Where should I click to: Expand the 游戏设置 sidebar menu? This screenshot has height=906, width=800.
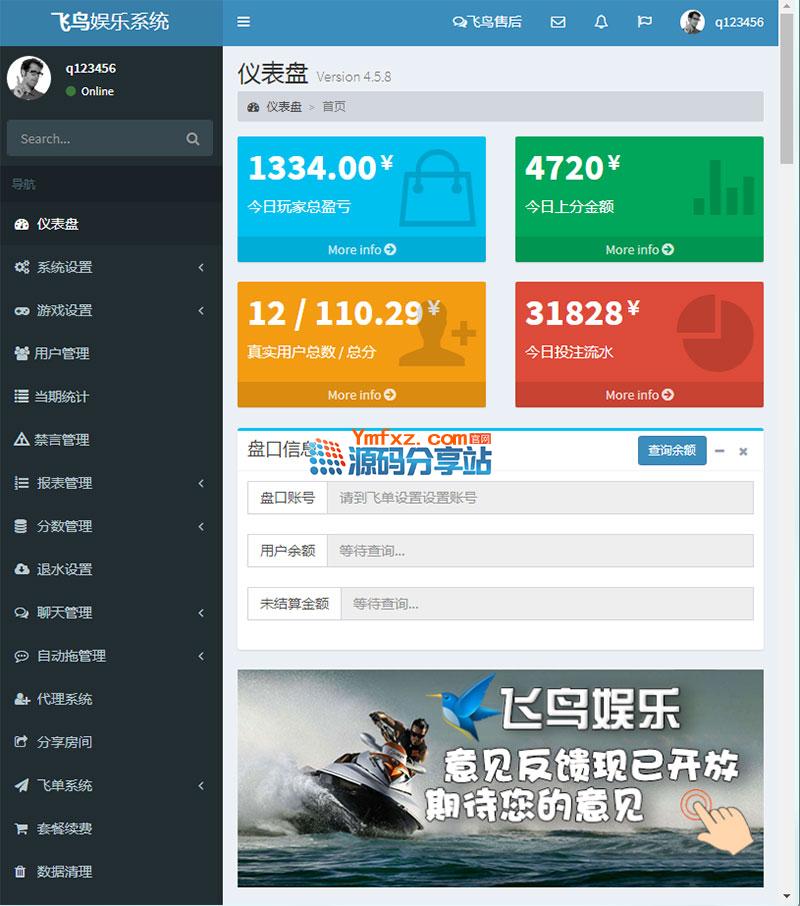pyautogui.click(x=111, y=310)
